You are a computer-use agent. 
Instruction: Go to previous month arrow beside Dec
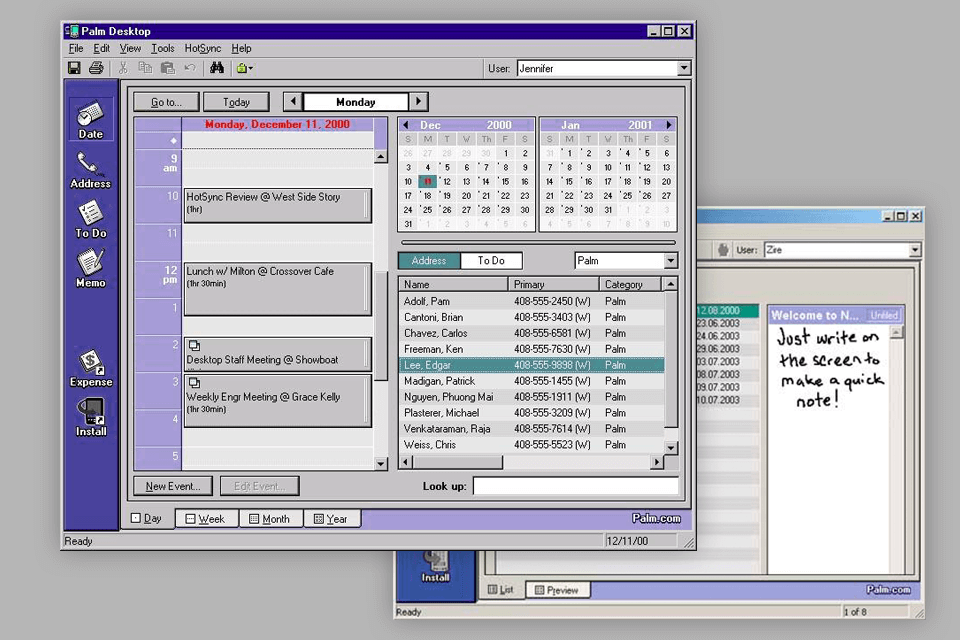pos(406,125)
